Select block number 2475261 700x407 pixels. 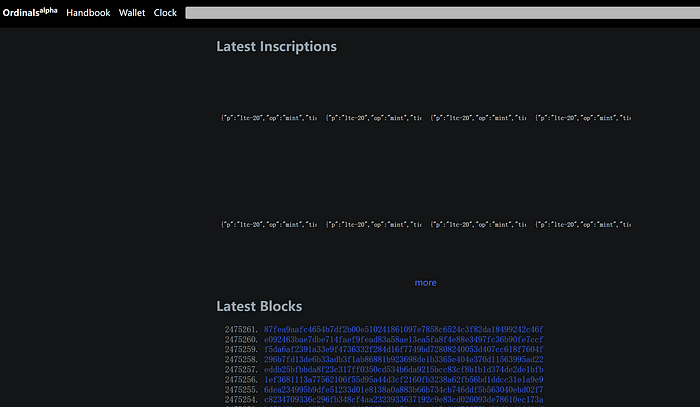241,329
